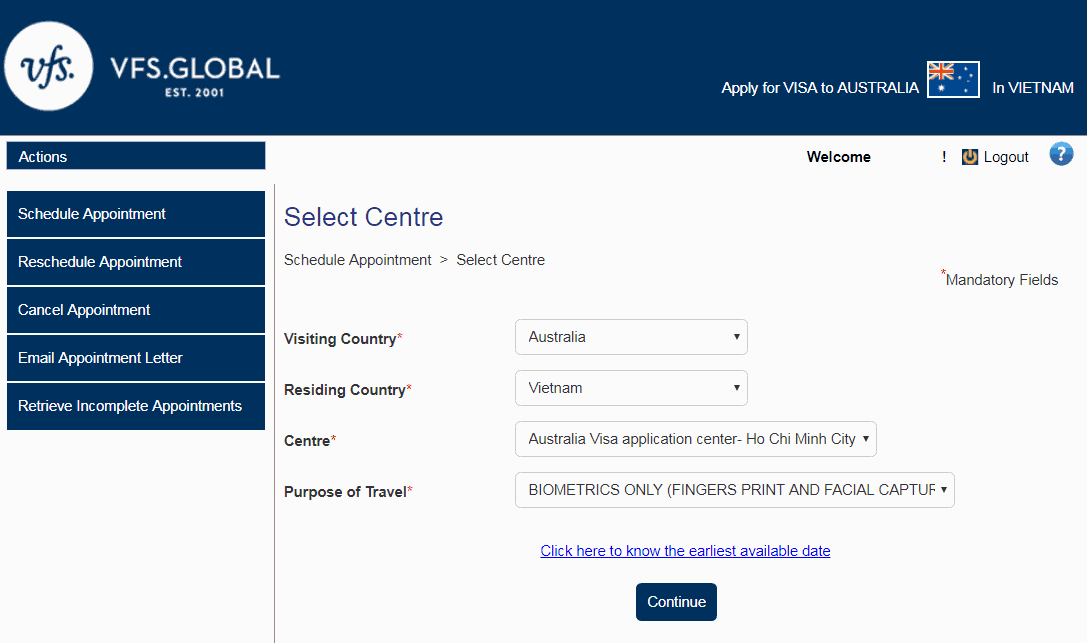Viewport: 1087px width, 643px height.
Task: Click the Mandatory Fields note
Action: click(999, 279)
